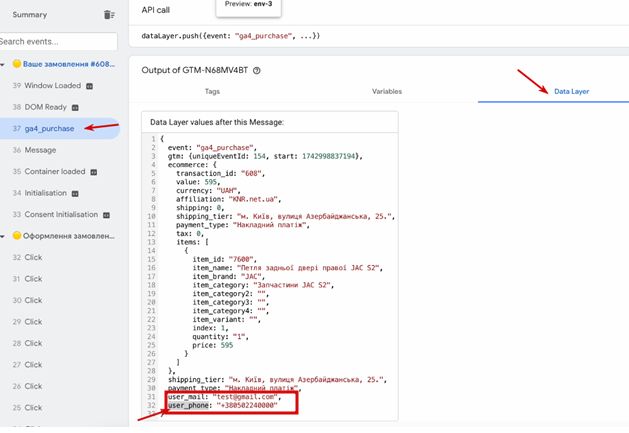This screenshot has height=433, width=629.
Task: Click the Preview: env-3 label
Action: (x=248, y=4)
